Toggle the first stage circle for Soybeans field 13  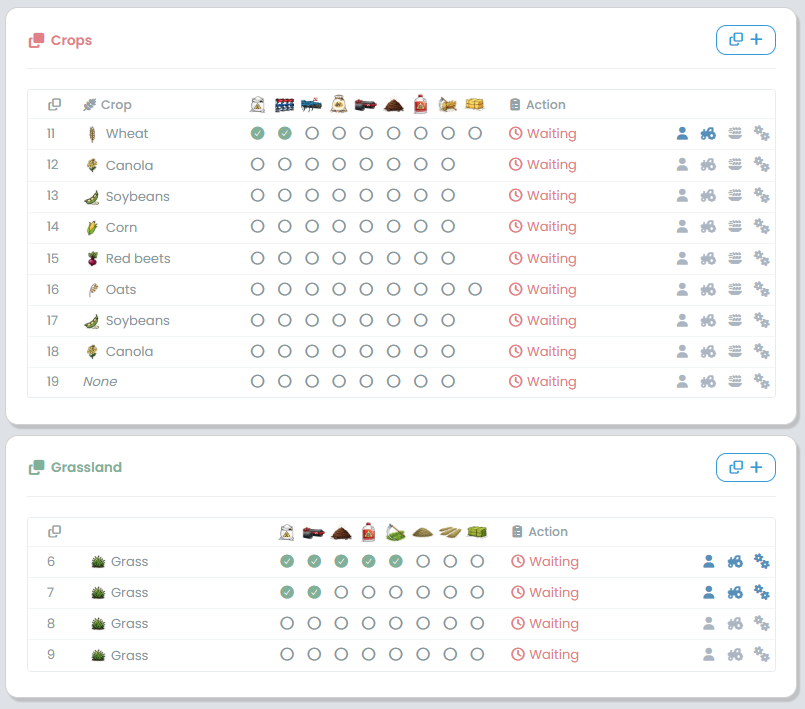(x=257, y=195)
